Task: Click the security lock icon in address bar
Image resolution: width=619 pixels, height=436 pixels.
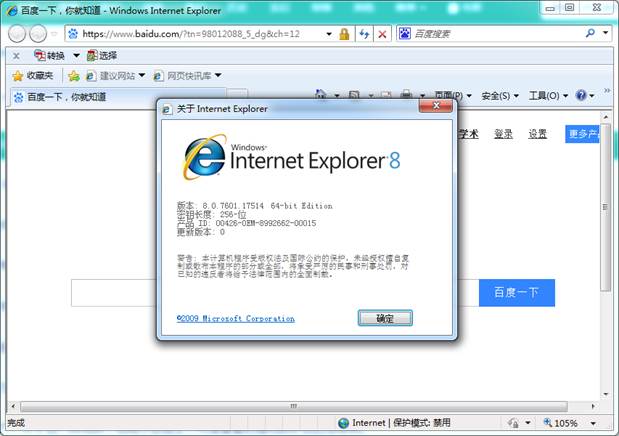Action: 344,33
